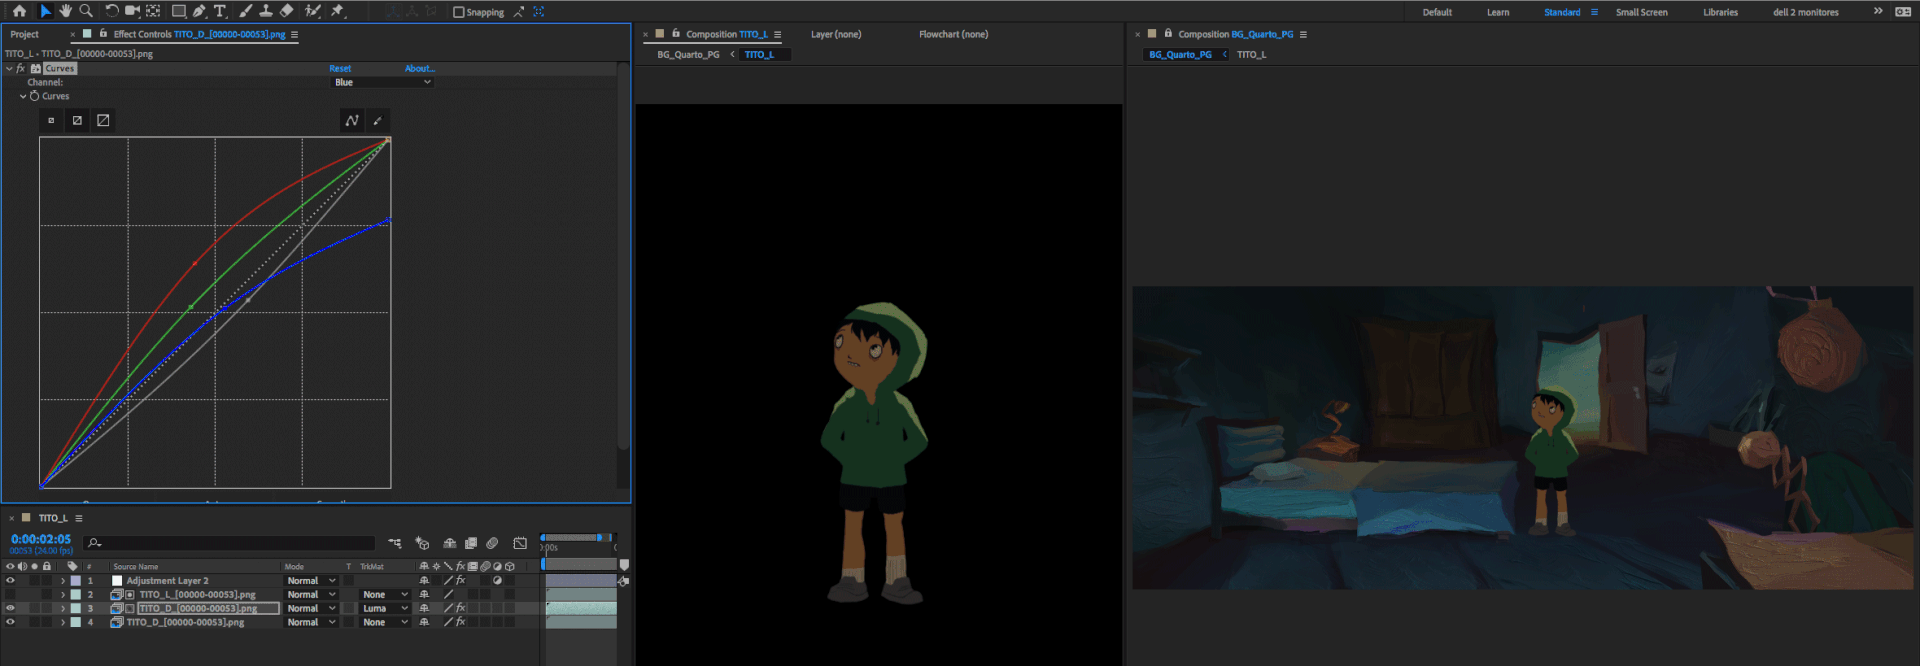This screenshot has height=666, width=1920.
Task: Click the graph editor icon in timeline
Action: (x=520, y=543)
